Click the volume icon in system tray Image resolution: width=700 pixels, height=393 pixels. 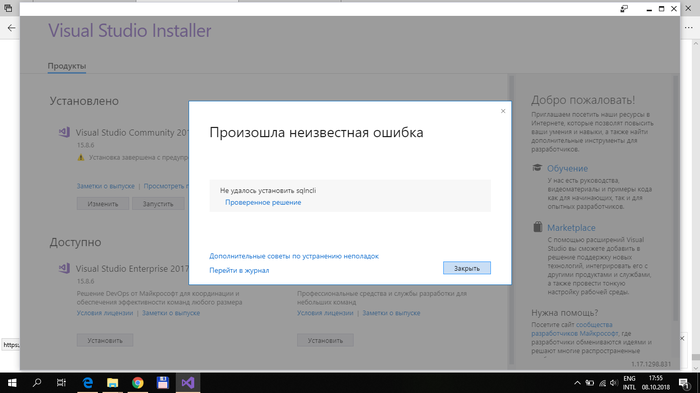coord(614,383)
